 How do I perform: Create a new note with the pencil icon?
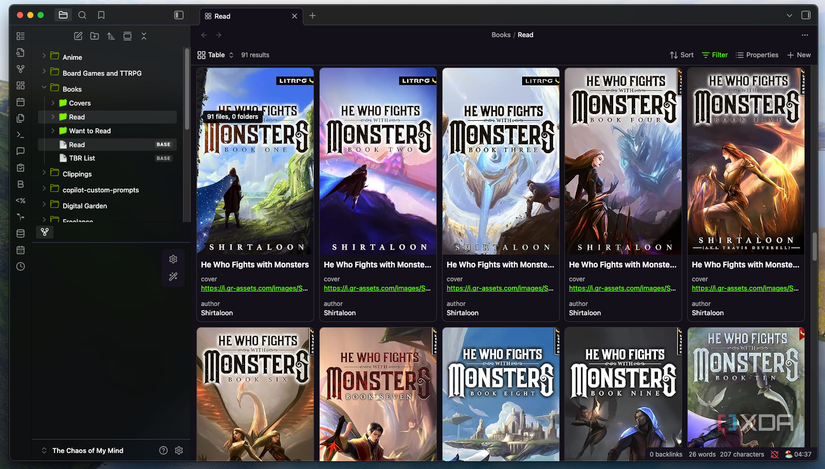(78, 36)
